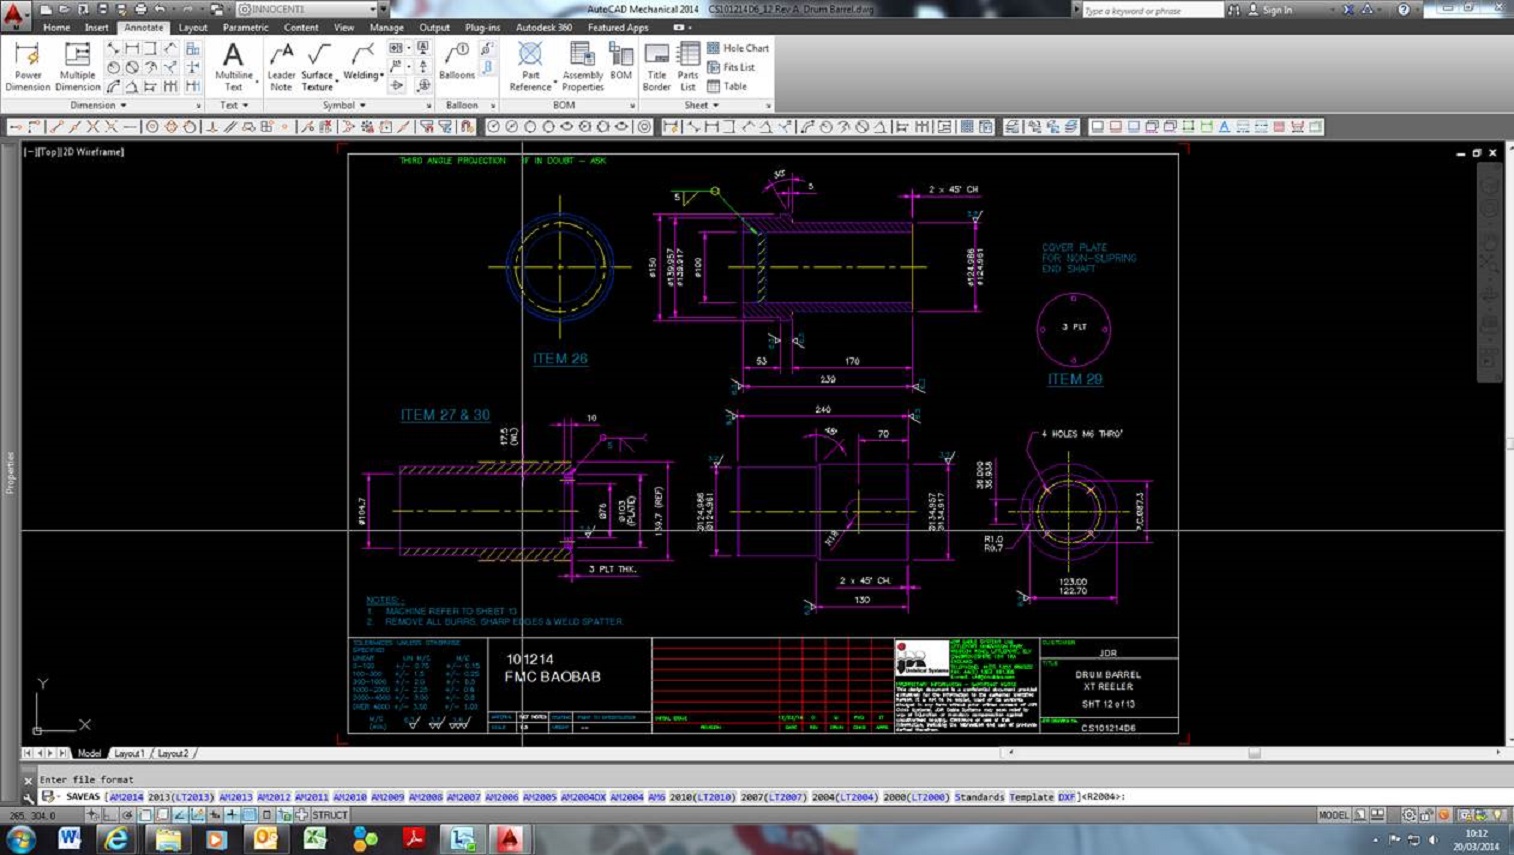Switch to the Home ribbon tab
This screenshot has width=1514, height=855.
[56, 27]
